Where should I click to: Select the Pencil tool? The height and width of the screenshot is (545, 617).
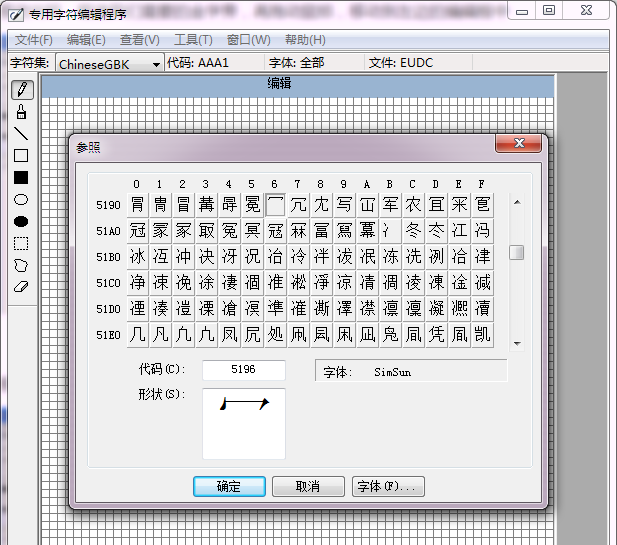[x=21, y=90]
